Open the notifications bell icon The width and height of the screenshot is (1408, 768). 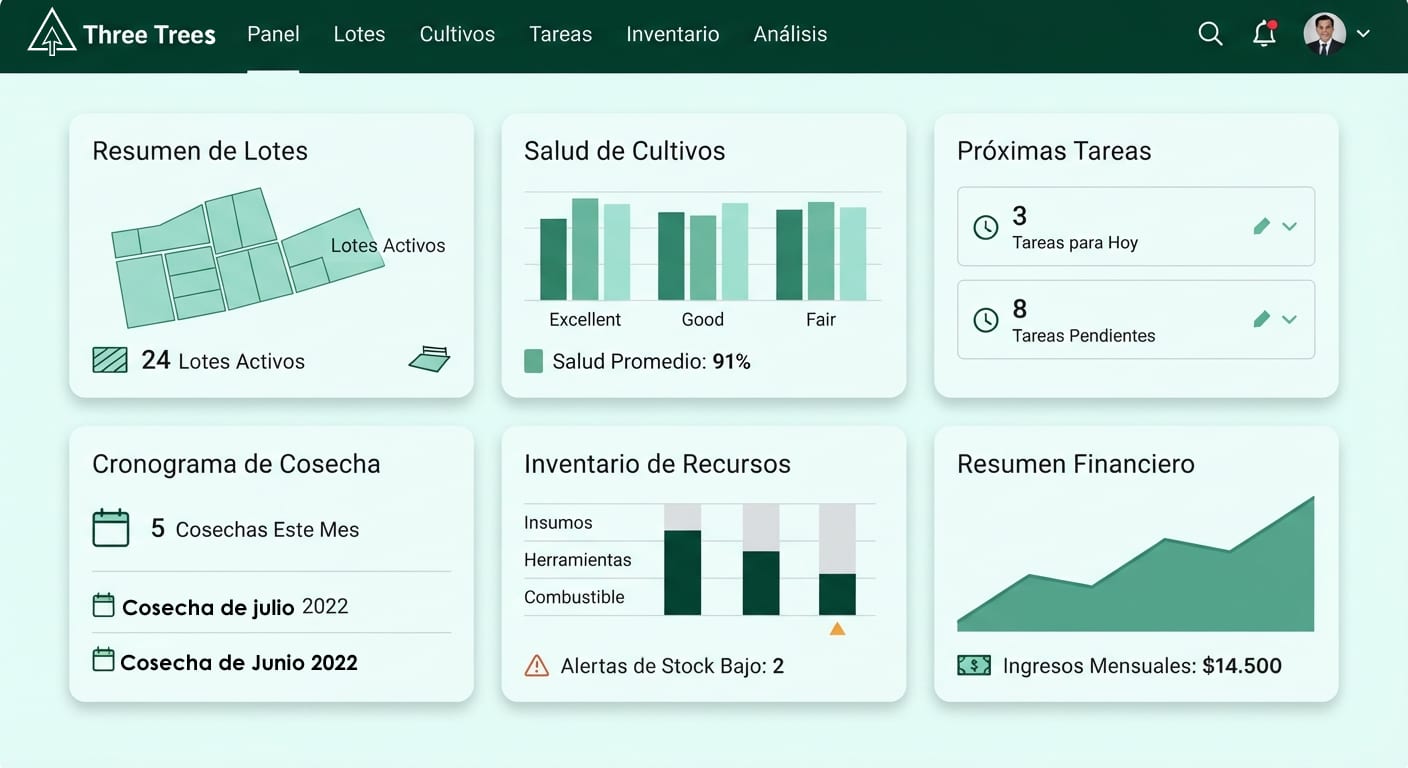1264,33
